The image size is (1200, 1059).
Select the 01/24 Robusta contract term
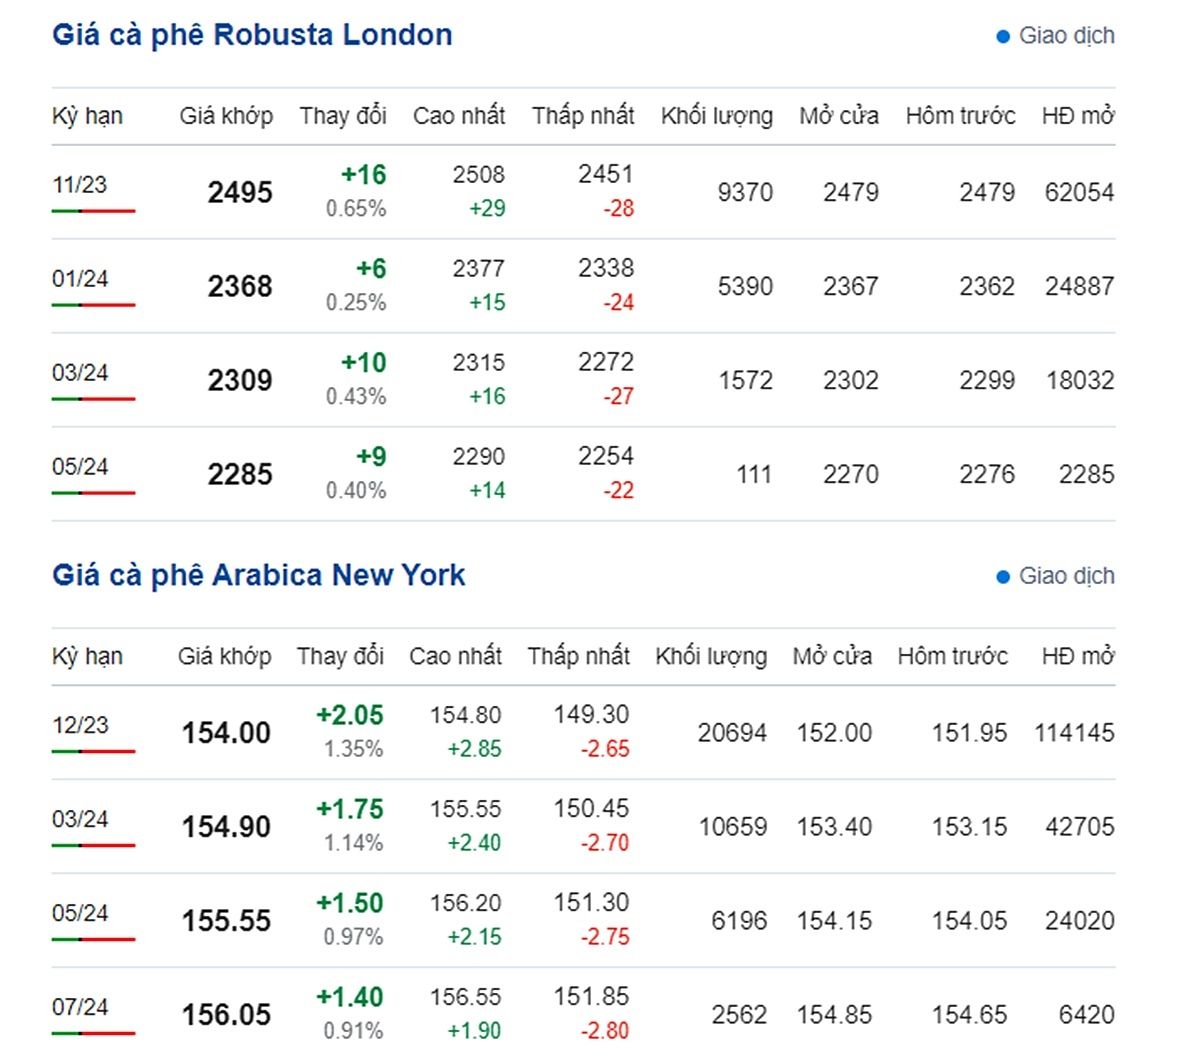(80, 279)
